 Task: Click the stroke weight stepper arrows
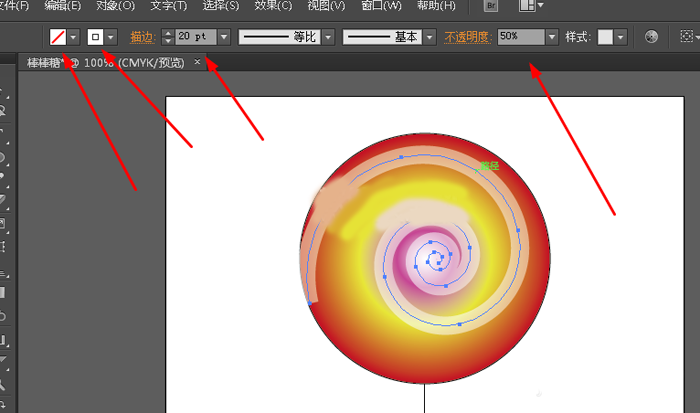[x=167, y=37]
